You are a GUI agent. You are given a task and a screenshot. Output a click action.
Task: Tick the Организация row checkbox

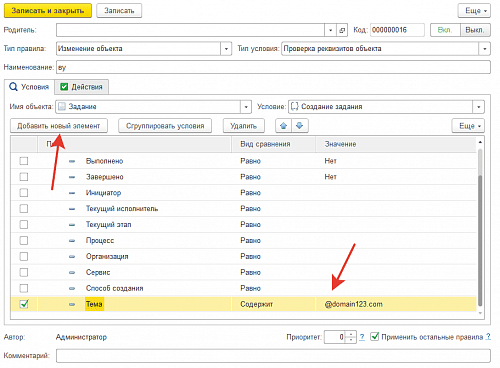[24, 256]
